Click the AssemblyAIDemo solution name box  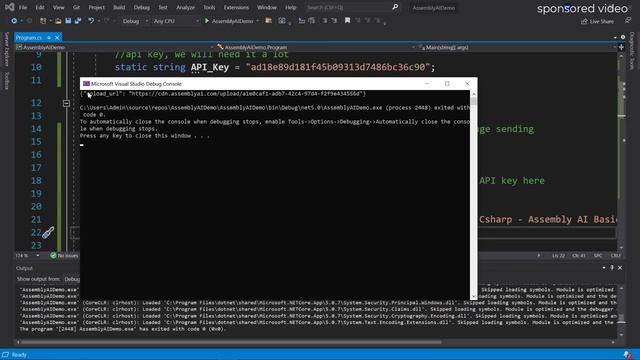point(433,8)
